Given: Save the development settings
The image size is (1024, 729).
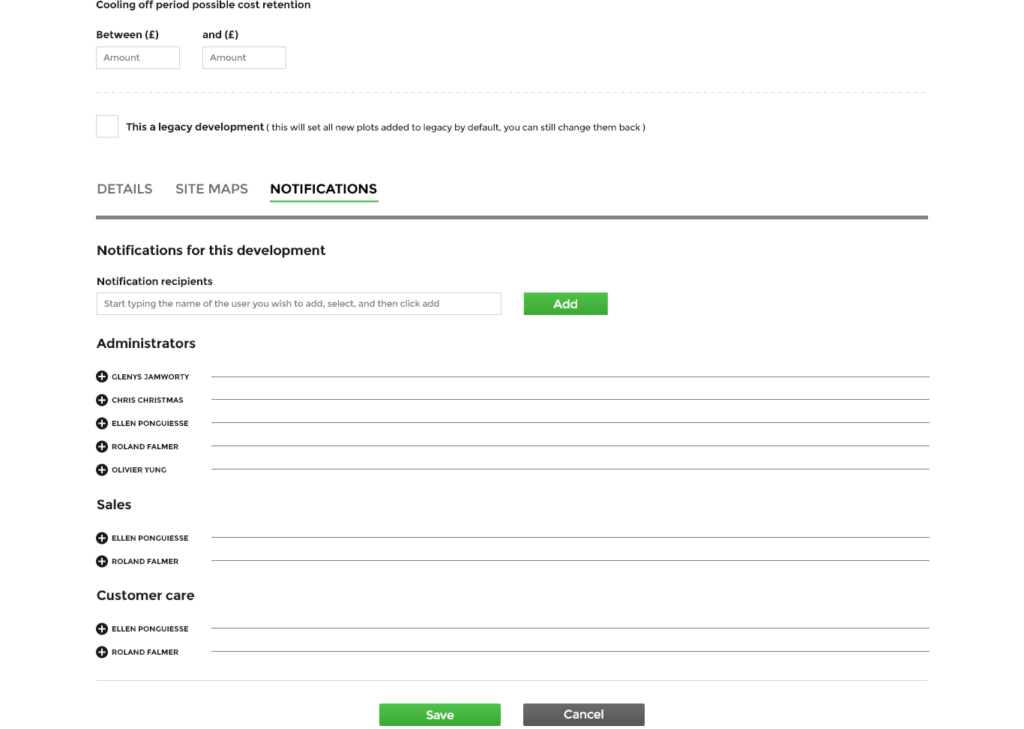Looking at the screenshot, I should tap(439, 715).
